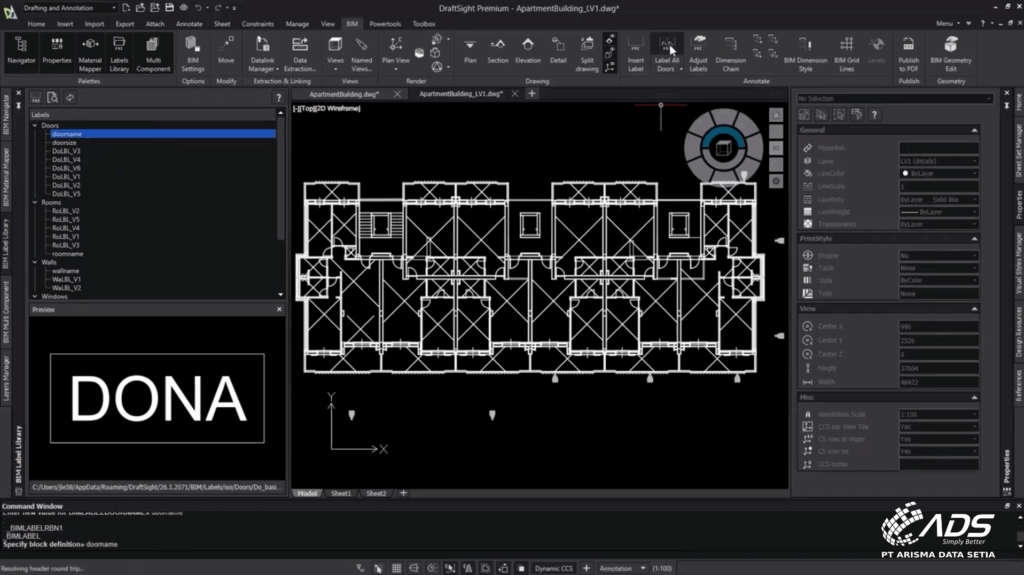
Task: Select the doorsize label
Action: [64, 142]
